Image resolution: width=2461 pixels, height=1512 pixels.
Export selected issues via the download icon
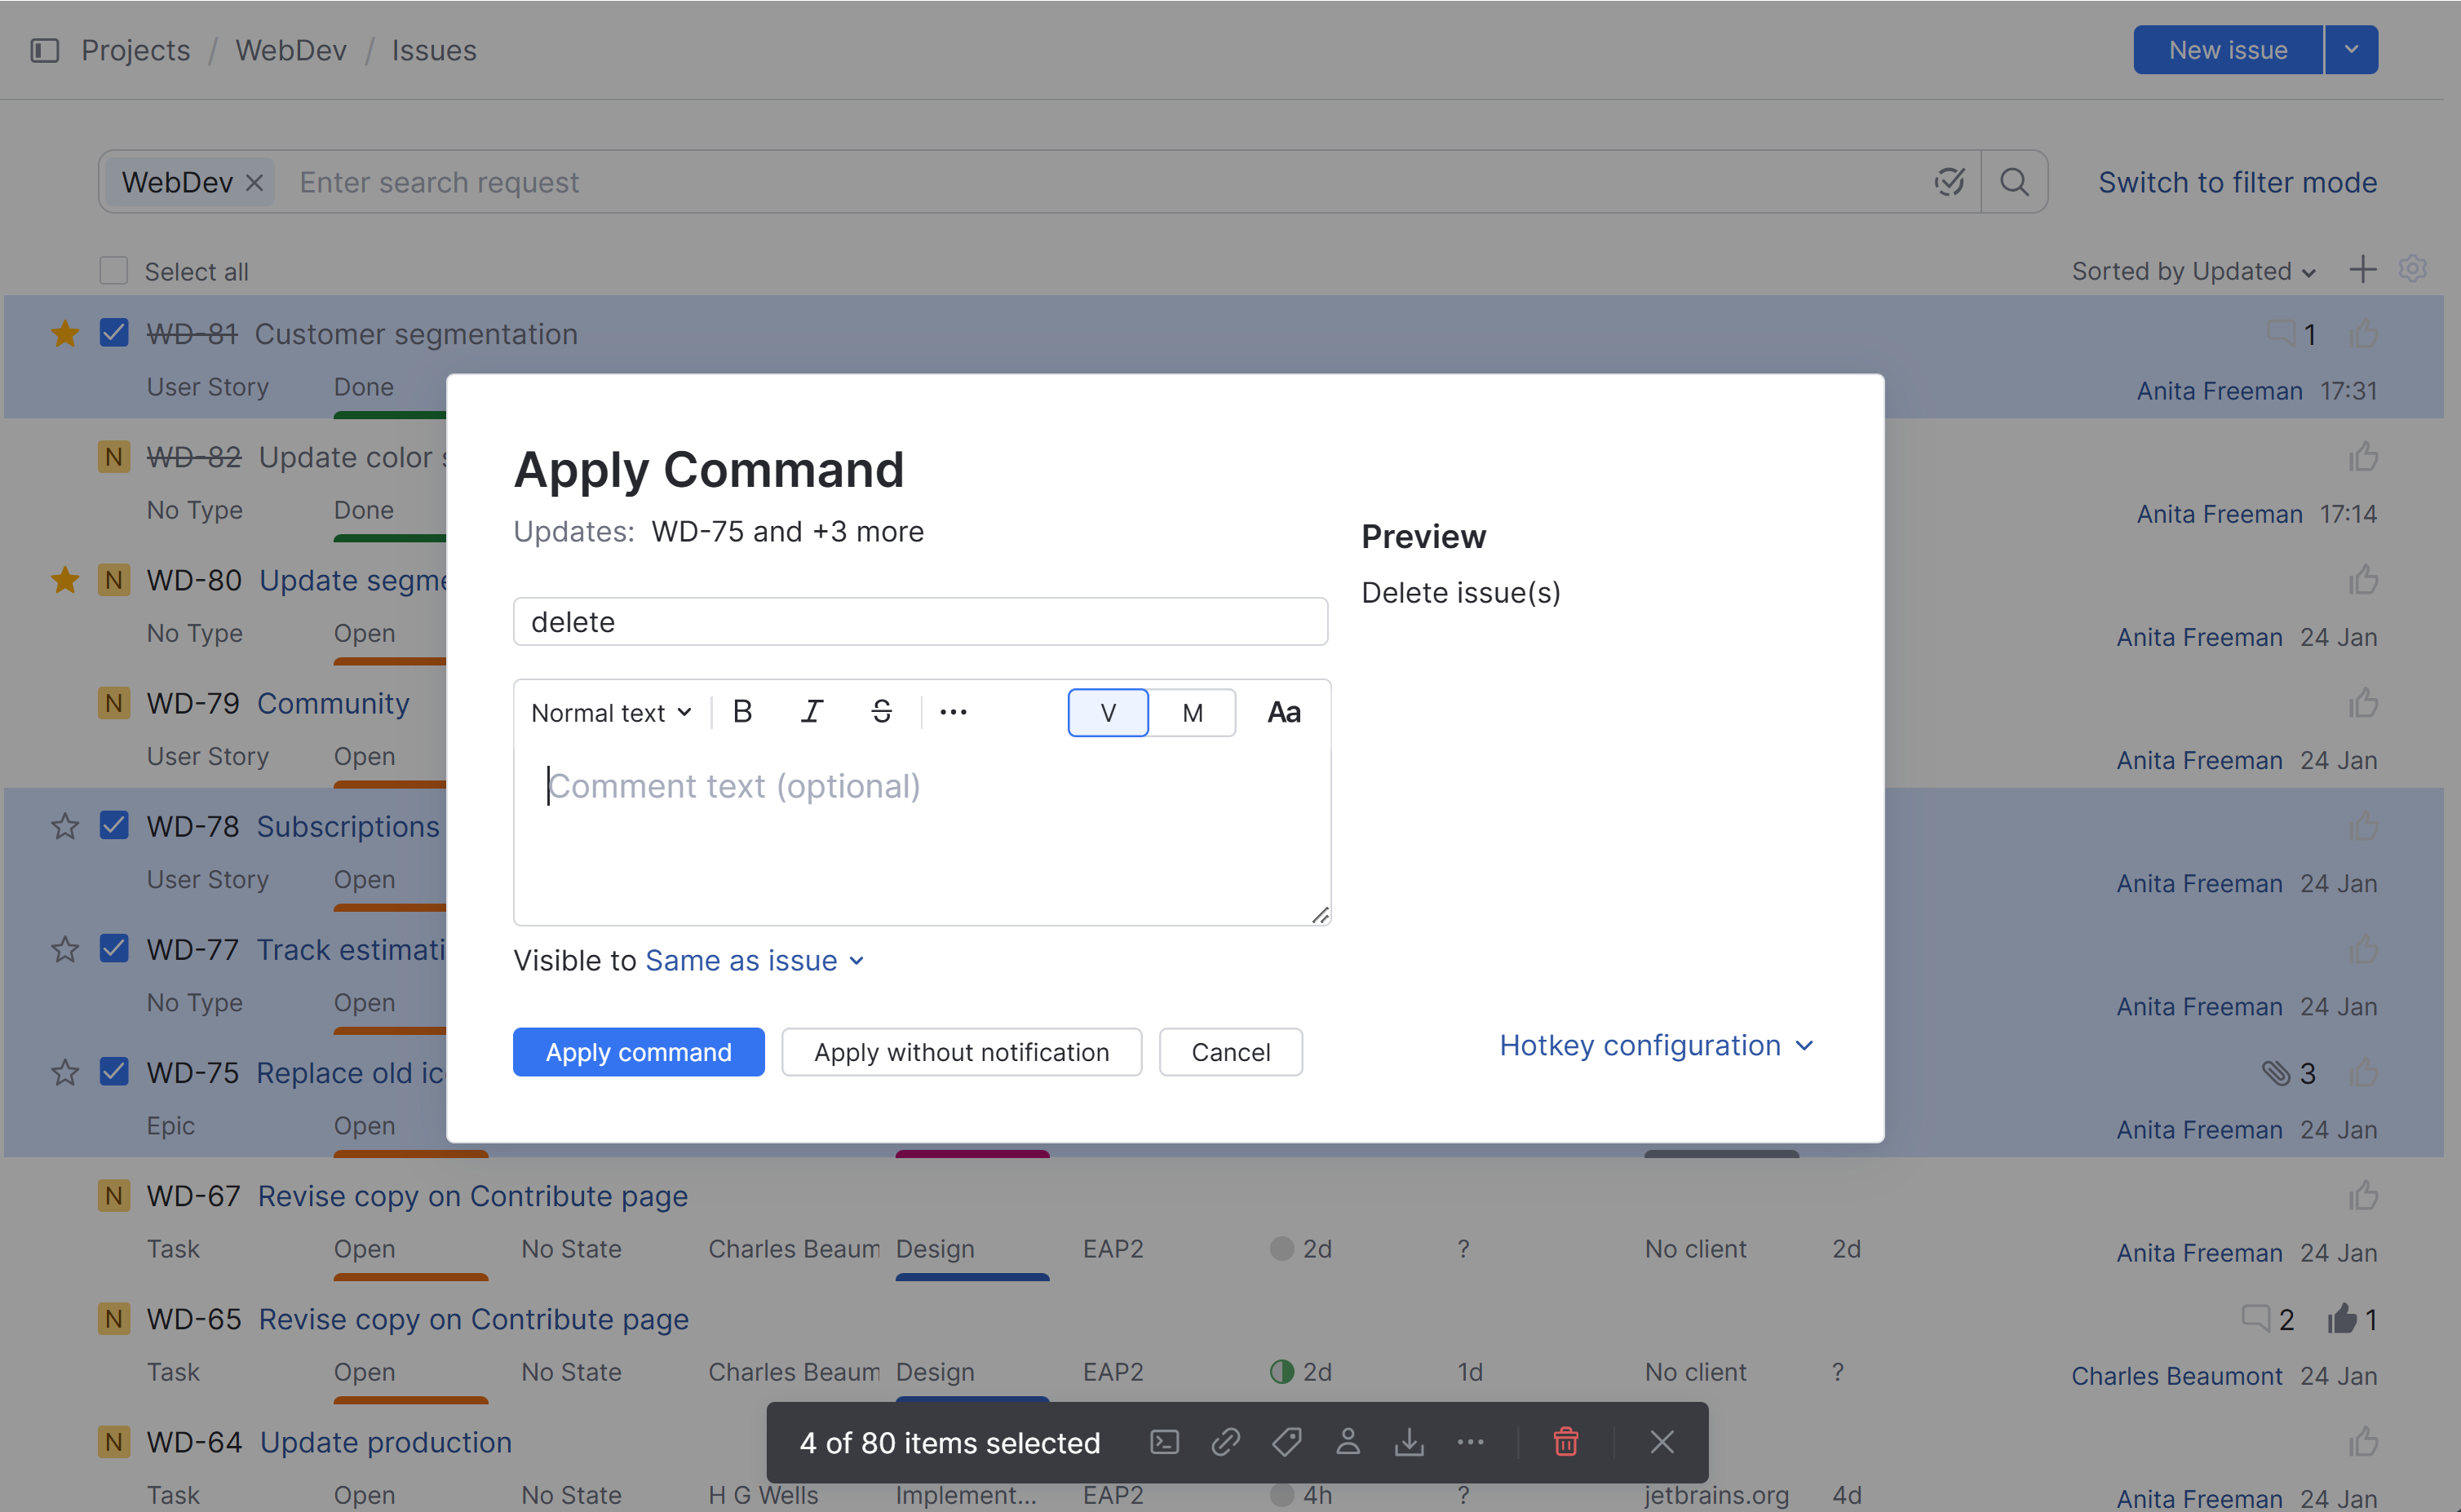1410,1442
